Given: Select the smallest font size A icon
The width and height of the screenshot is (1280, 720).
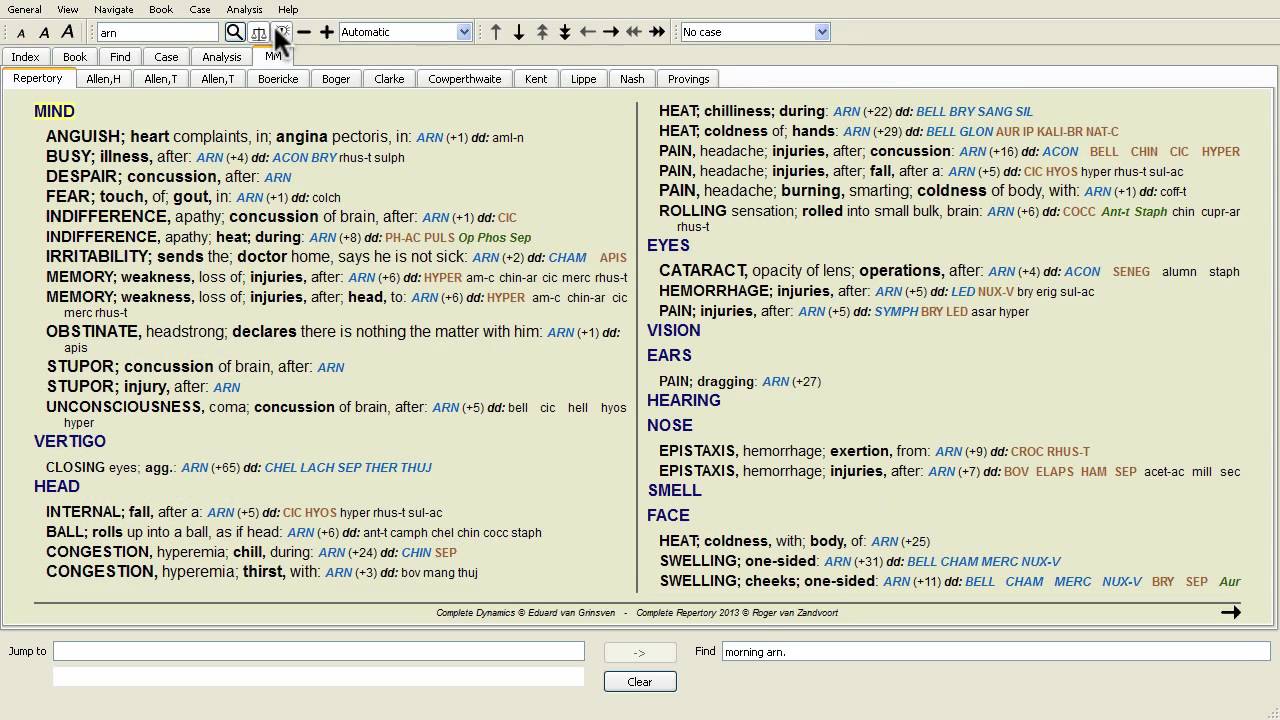Looking at the screenshot, I should point(21,33).
